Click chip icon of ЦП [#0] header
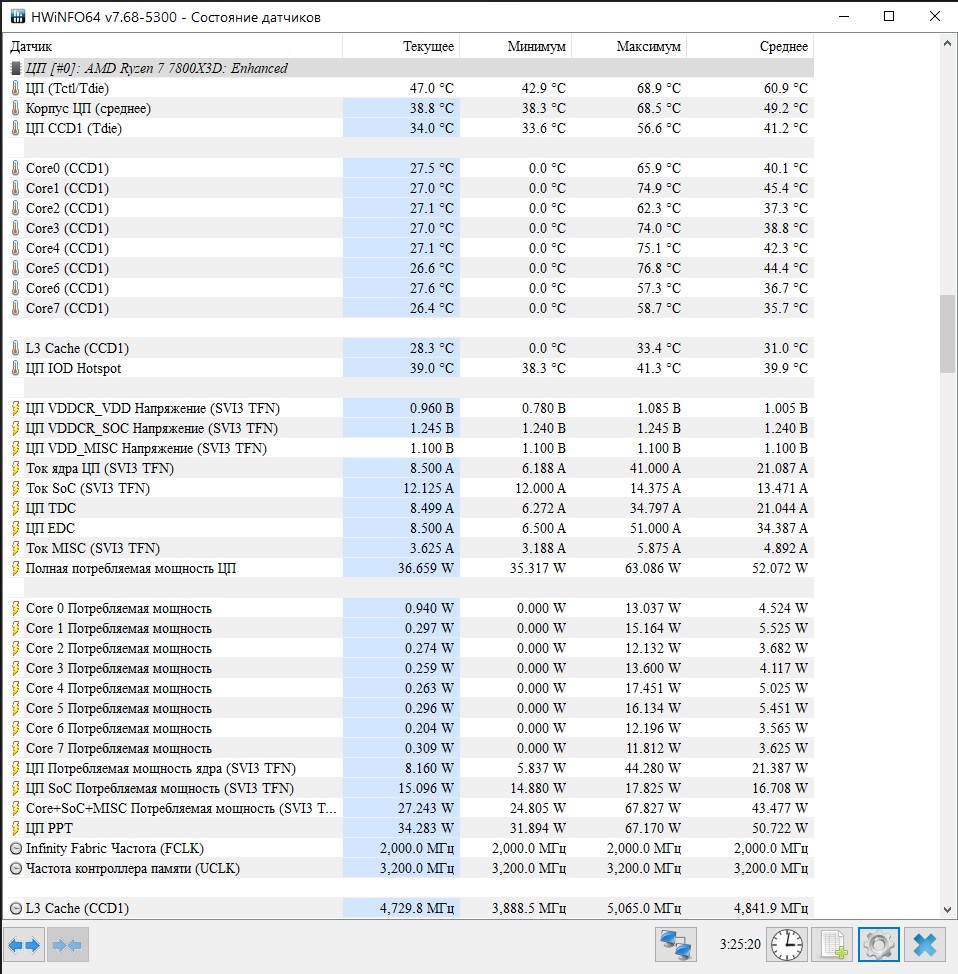958x974 pixels. pos(16,68)
